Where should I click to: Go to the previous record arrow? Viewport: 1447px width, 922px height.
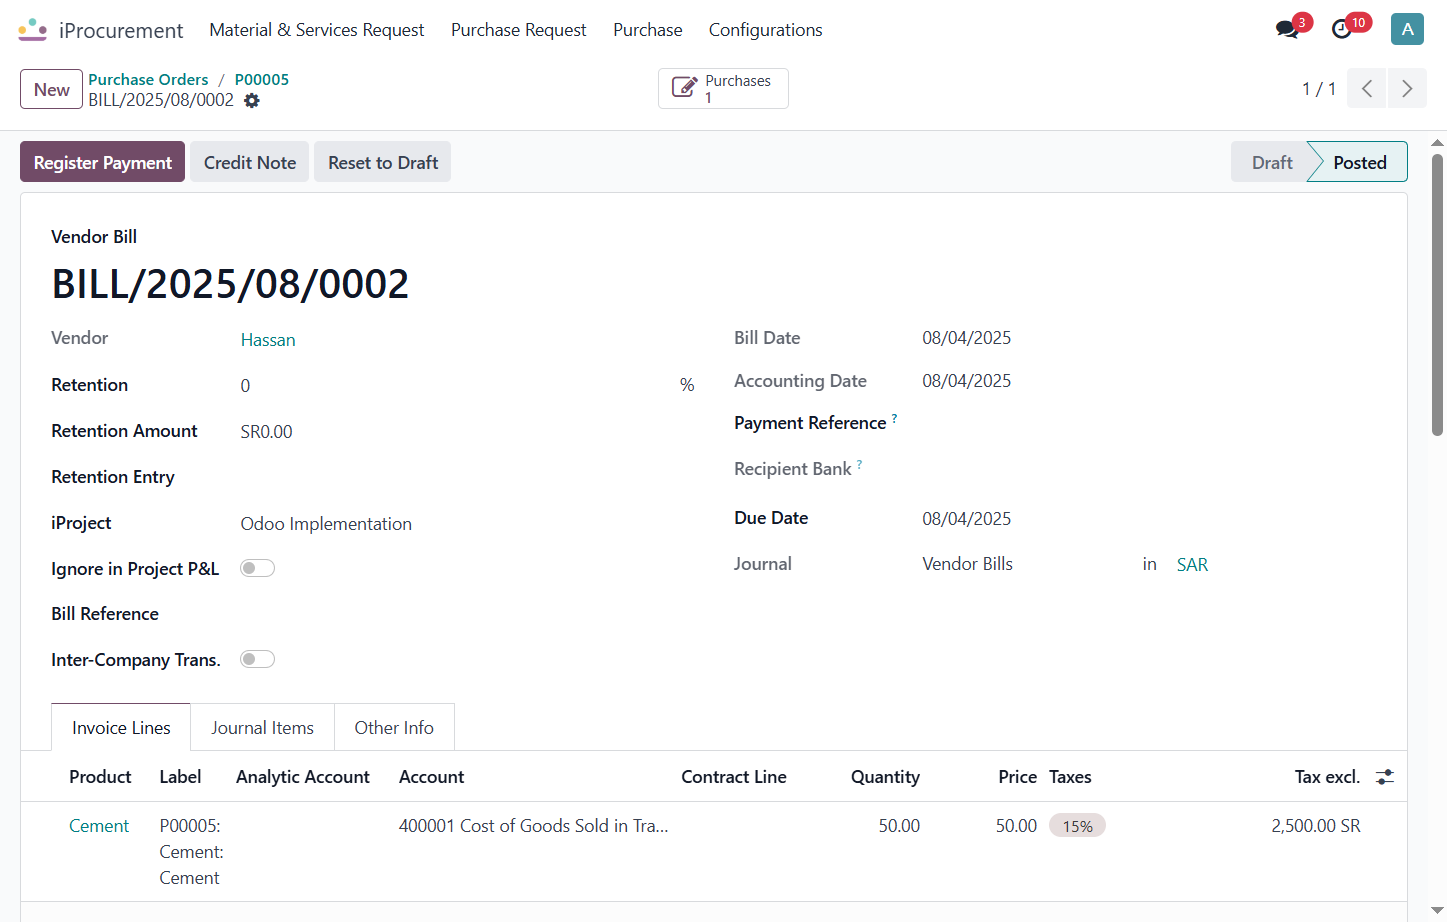(x=1367, y=88)
